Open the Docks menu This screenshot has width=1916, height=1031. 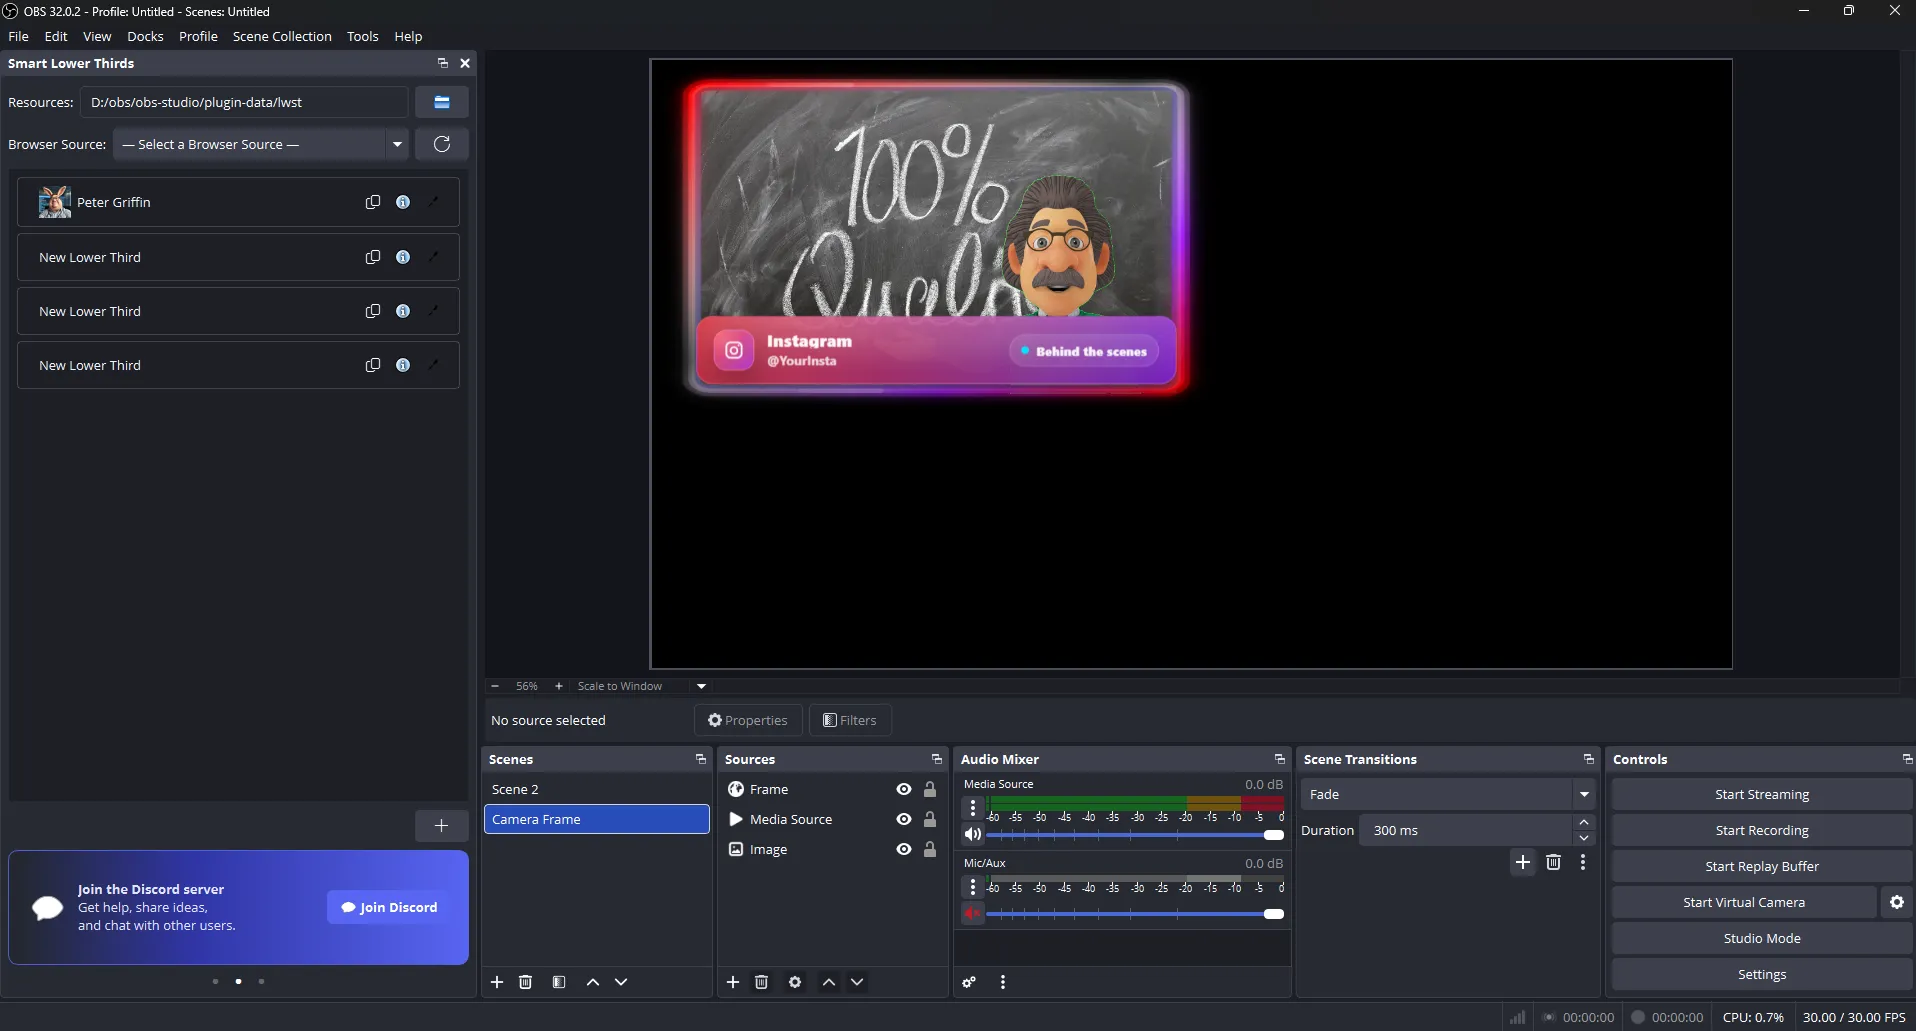(145, 36)
